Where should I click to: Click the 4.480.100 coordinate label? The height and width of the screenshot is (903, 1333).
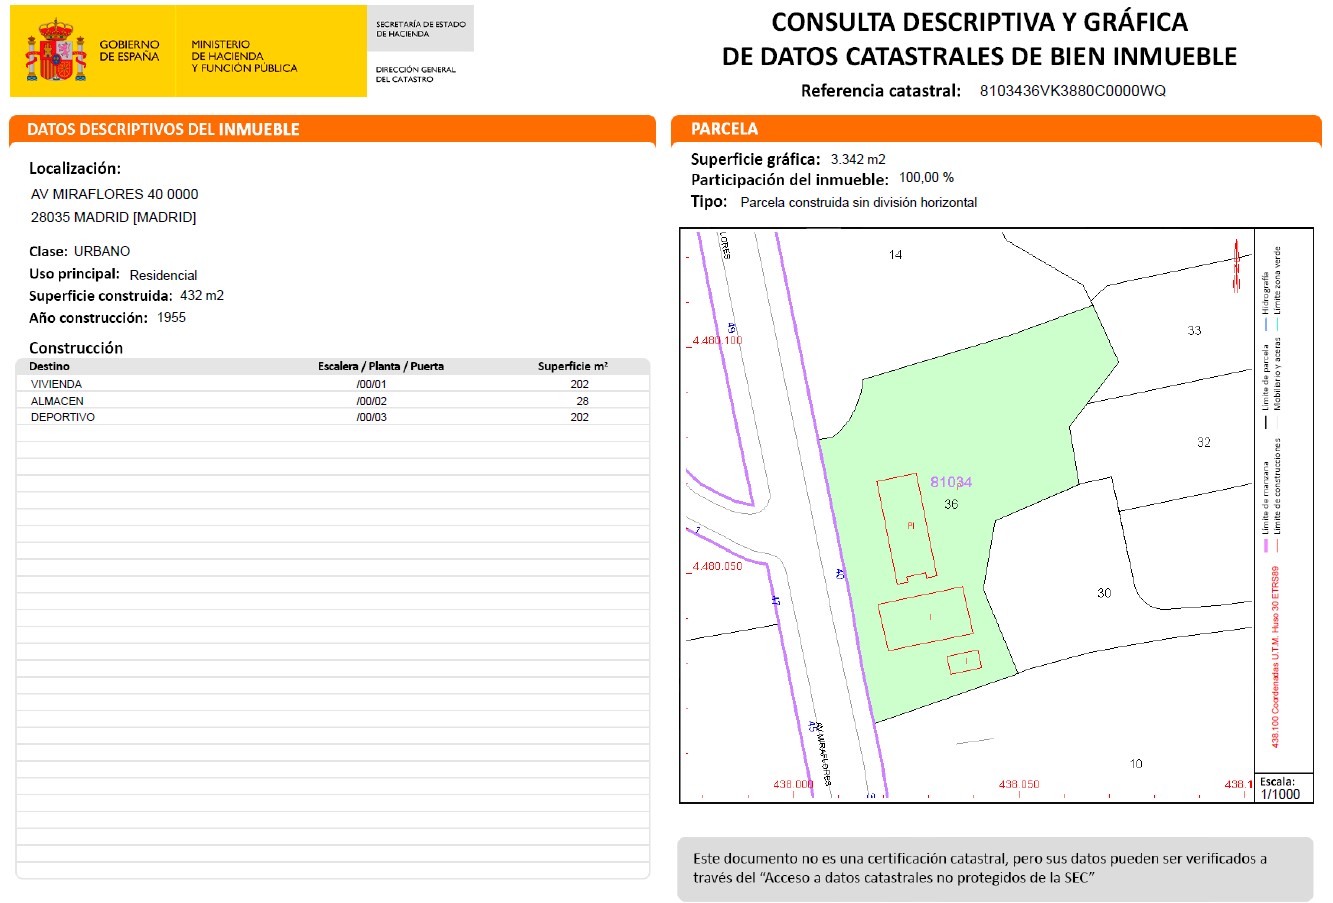tap(717, 340)
